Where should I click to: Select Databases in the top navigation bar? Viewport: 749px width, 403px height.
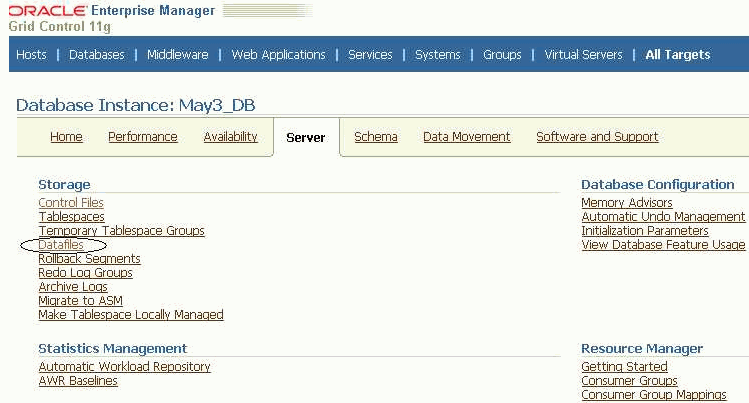click(96, 54)
